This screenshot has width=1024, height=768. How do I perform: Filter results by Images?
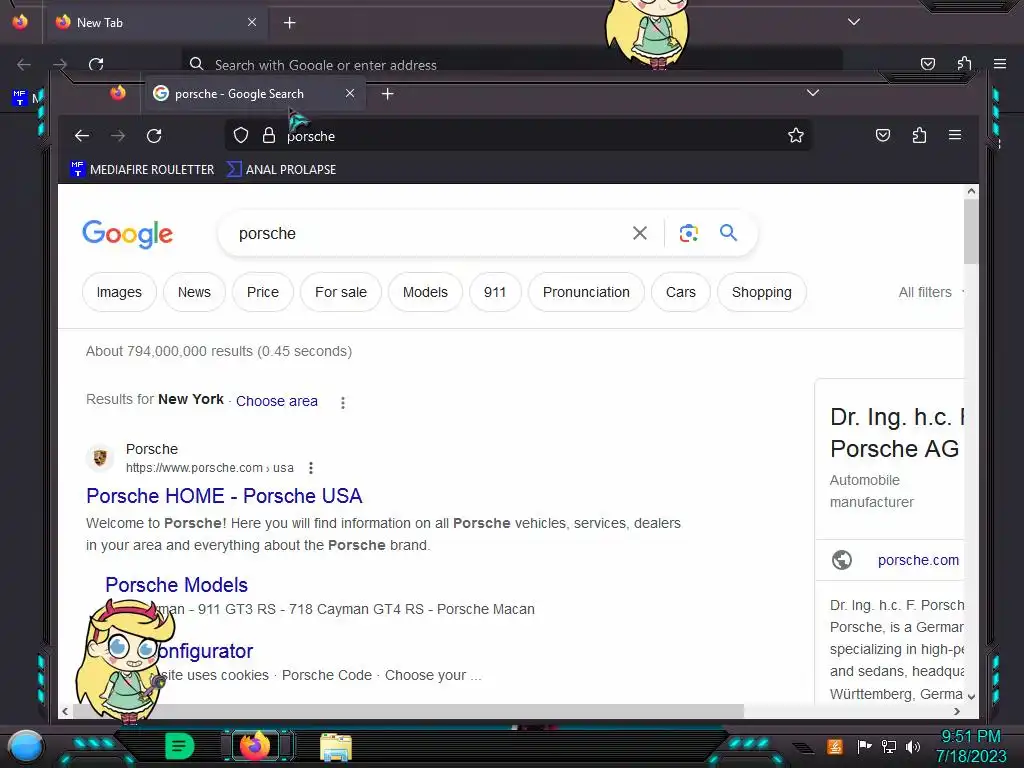(x=119, y=292)
